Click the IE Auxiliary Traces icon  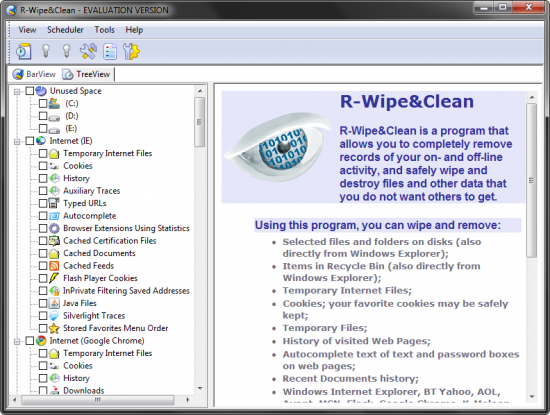coord(54,191)
